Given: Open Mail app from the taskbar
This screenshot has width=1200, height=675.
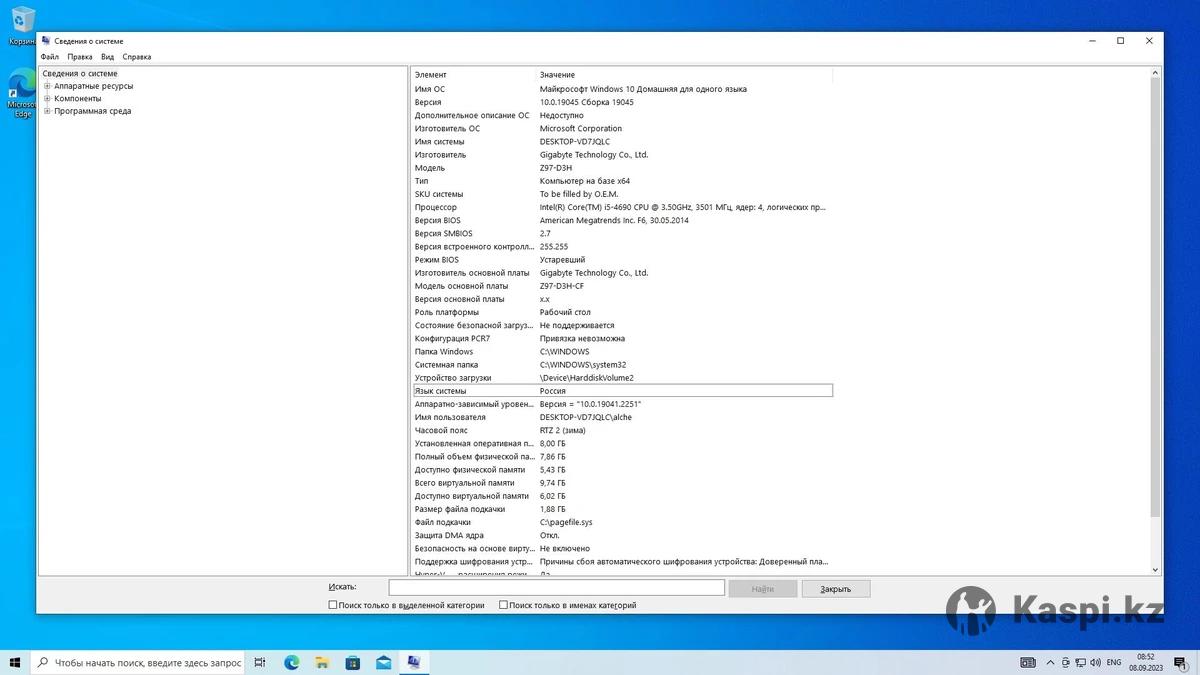Looking at the screenshot, I should 383,662.
